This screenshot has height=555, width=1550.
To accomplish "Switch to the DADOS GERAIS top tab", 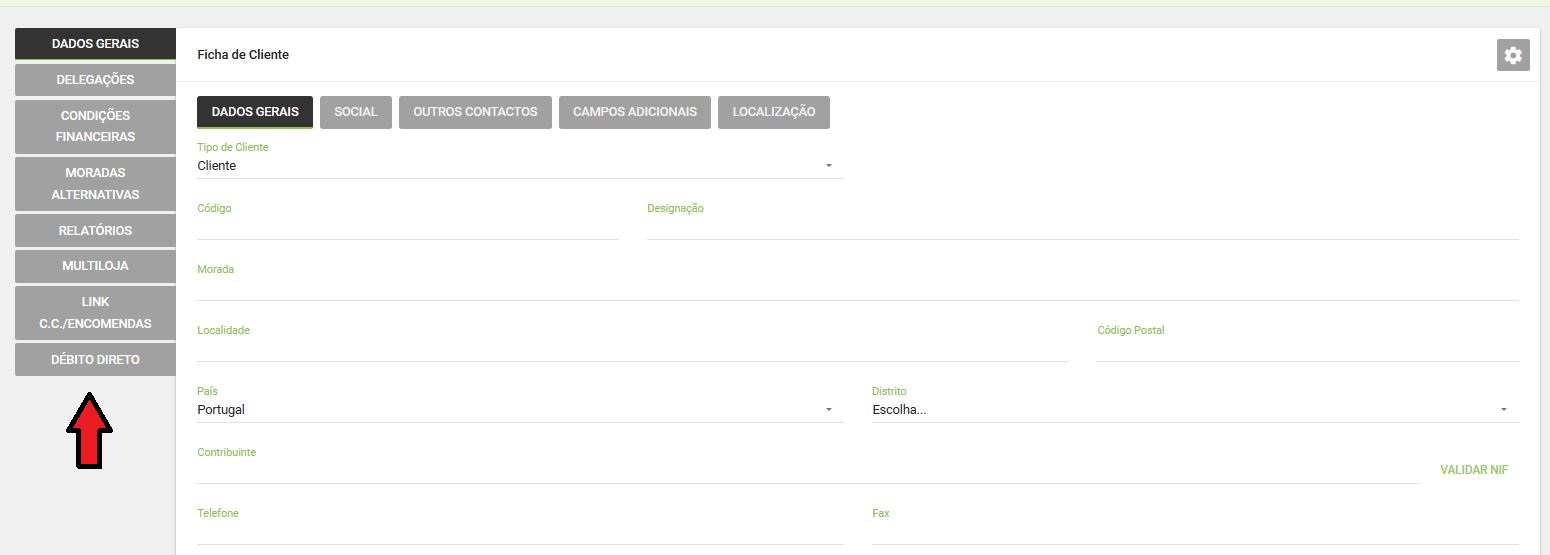I will pyautogui.click(x=255, y=112).
